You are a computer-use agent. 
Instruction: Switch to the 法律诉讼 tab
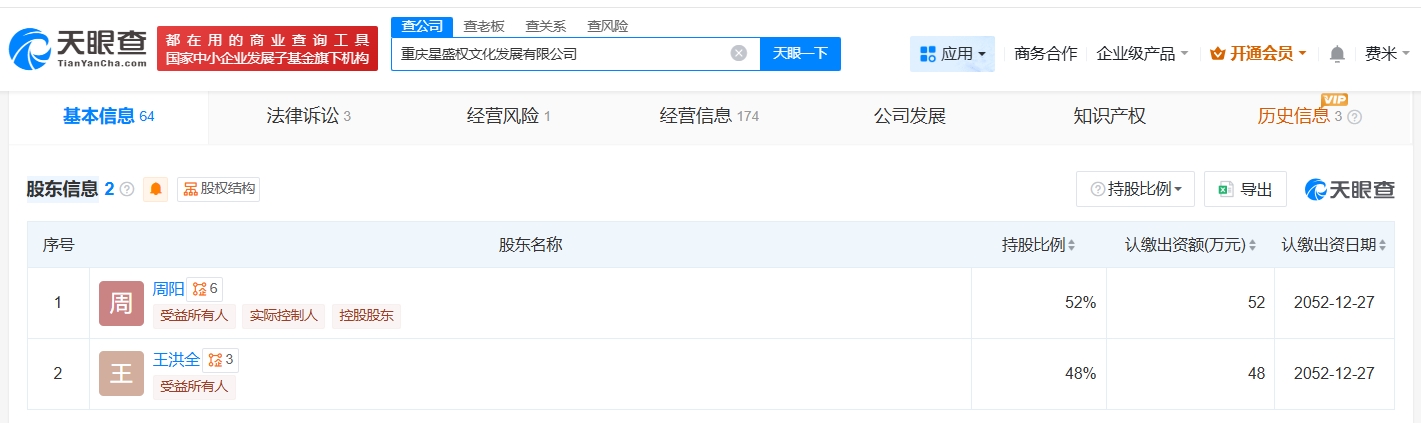(308, 116)
